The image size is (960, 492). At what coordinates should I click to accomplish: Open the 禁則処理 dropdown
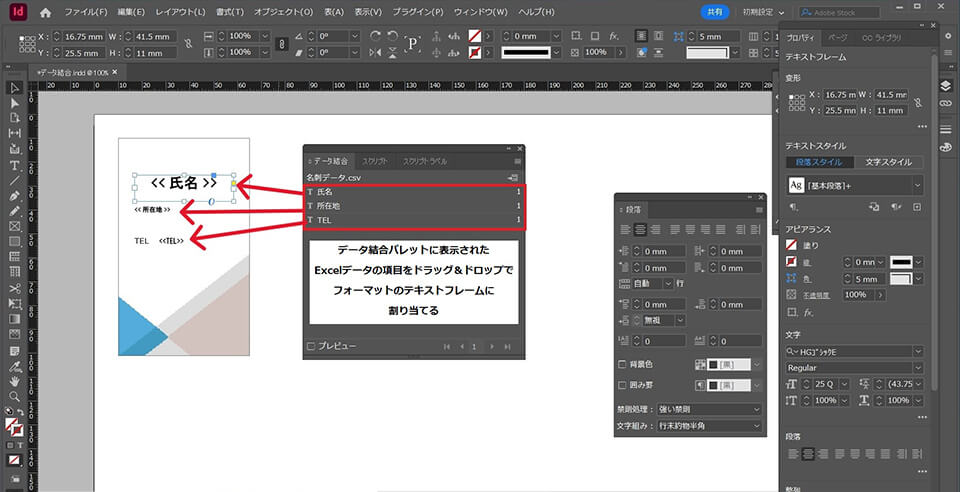pos(708,409)
